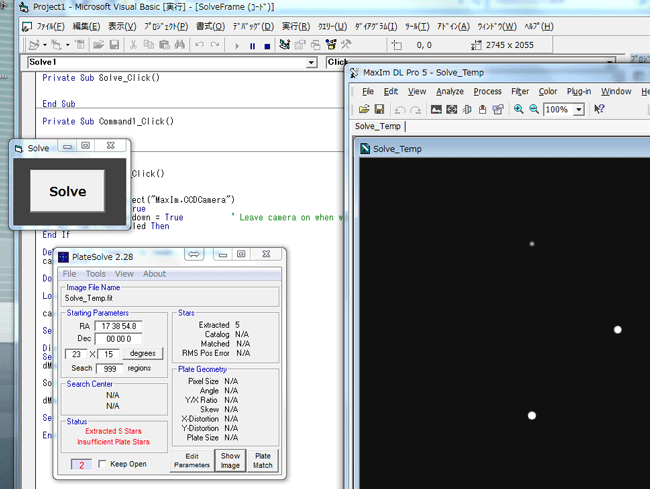Toggle the Keep Open checkbox in PlateSolve
This screenshot has width=650, height=489.
point(102,464)
